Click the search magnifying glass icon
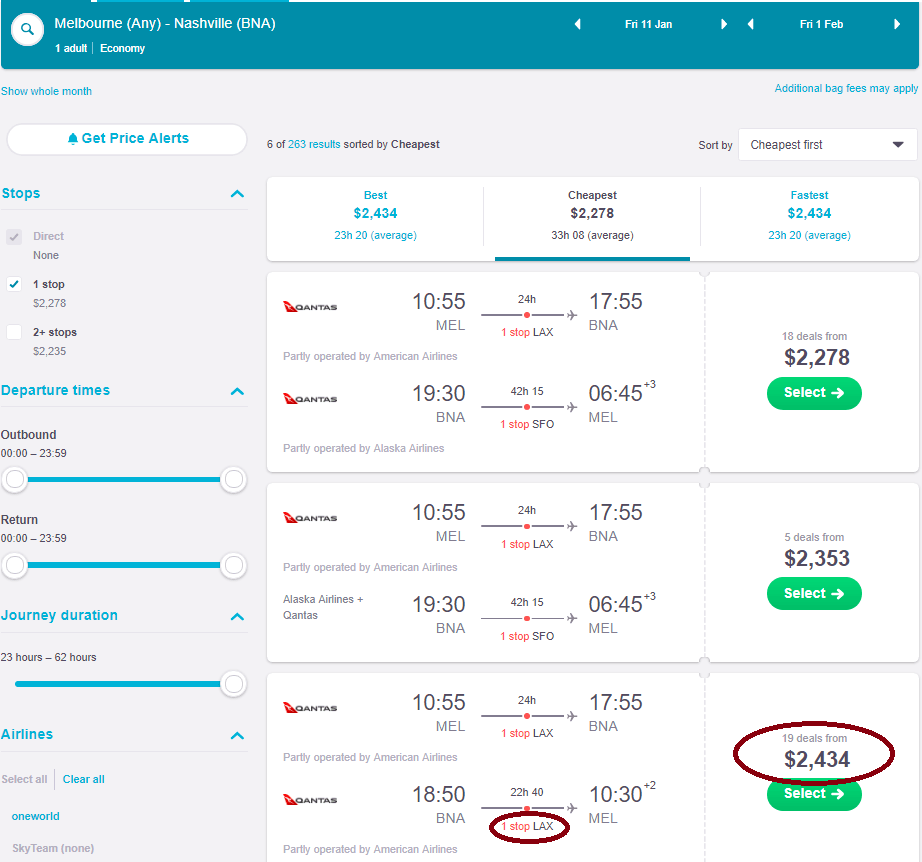922x862 pixels. pos(27,29)
